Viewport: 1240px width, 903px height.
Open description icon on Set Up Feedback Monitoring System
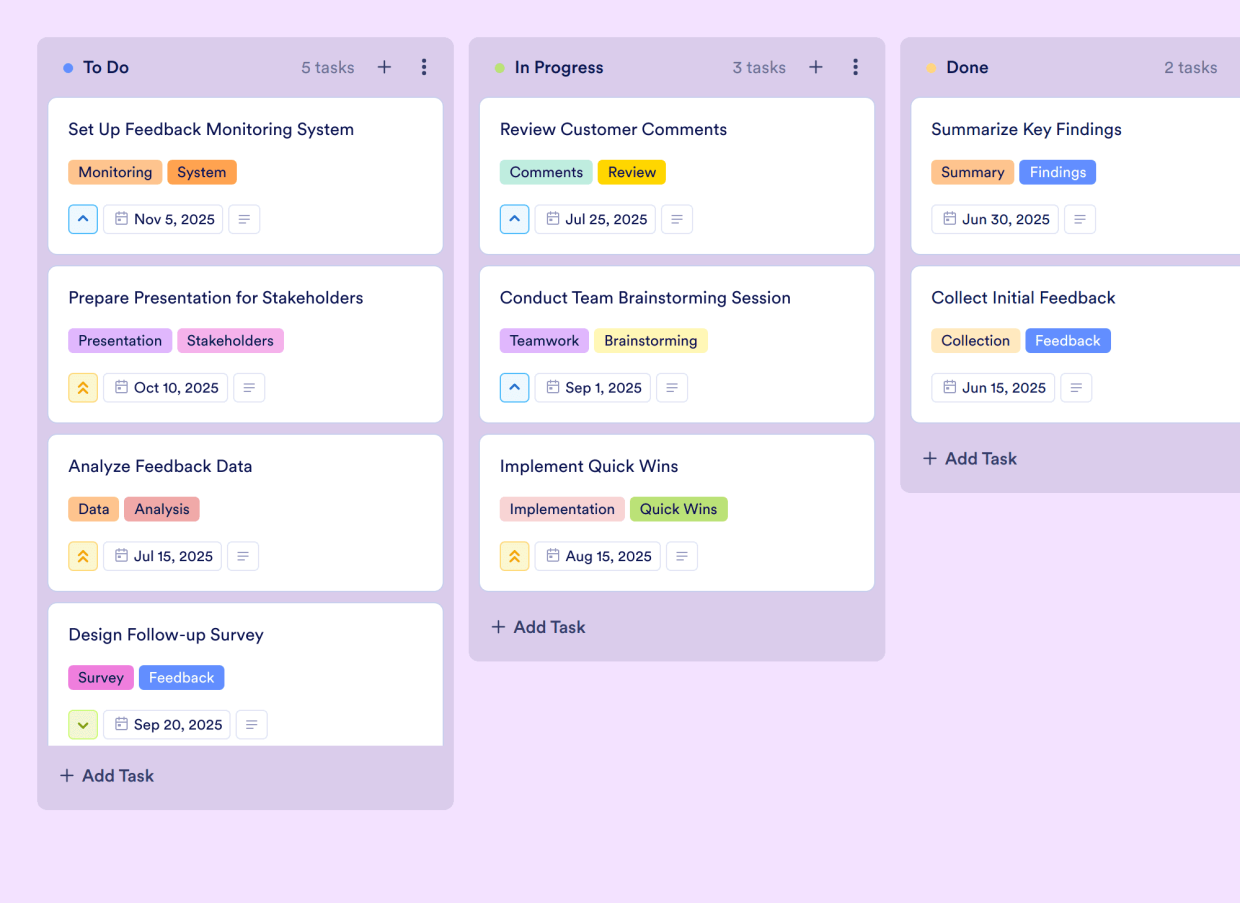coord(244,219)
